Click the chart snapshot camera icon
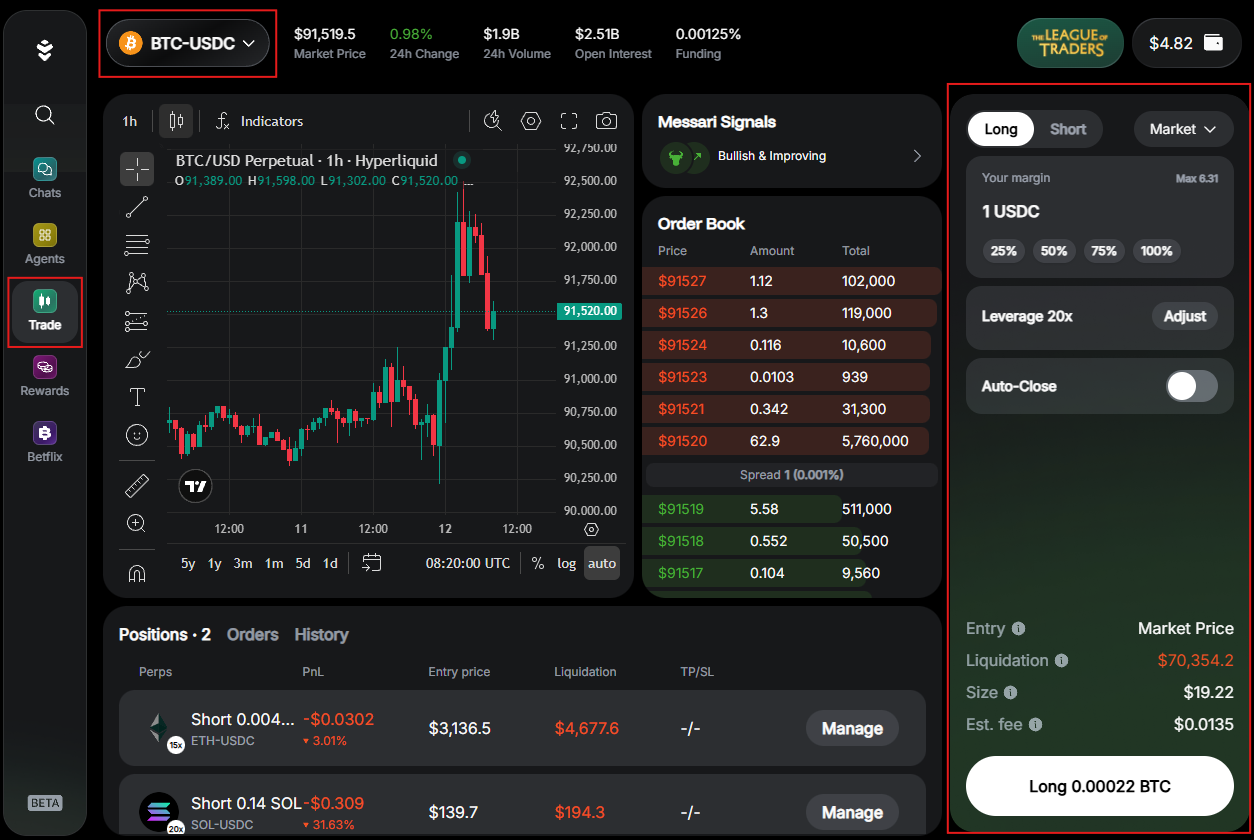This screenshot has height=840, width=1254. coord(606,121)
